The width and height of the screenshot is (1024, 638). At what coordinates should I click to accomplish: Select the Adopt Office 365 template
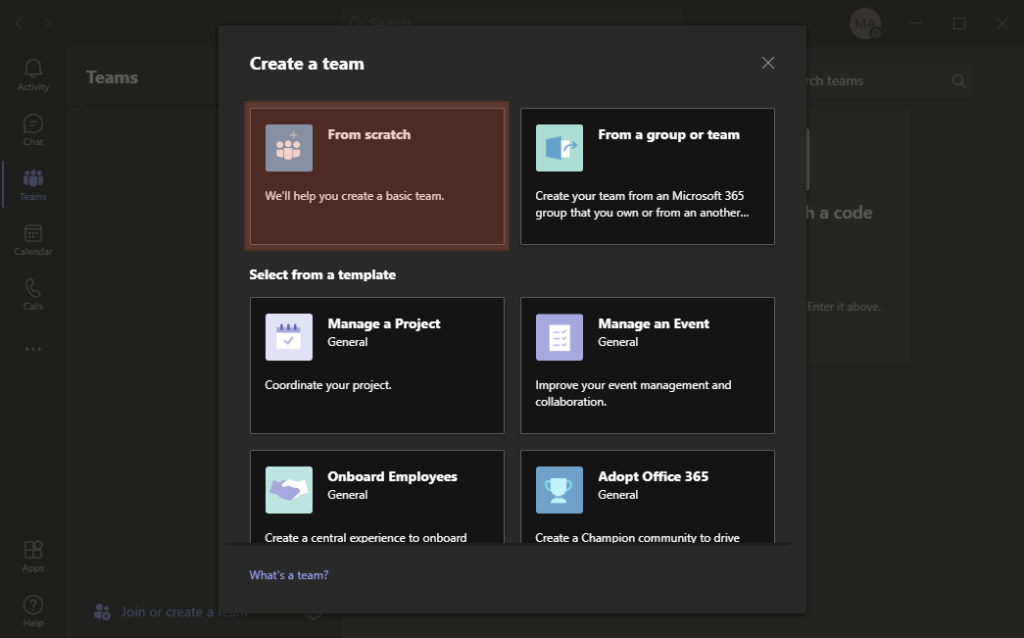647,496
